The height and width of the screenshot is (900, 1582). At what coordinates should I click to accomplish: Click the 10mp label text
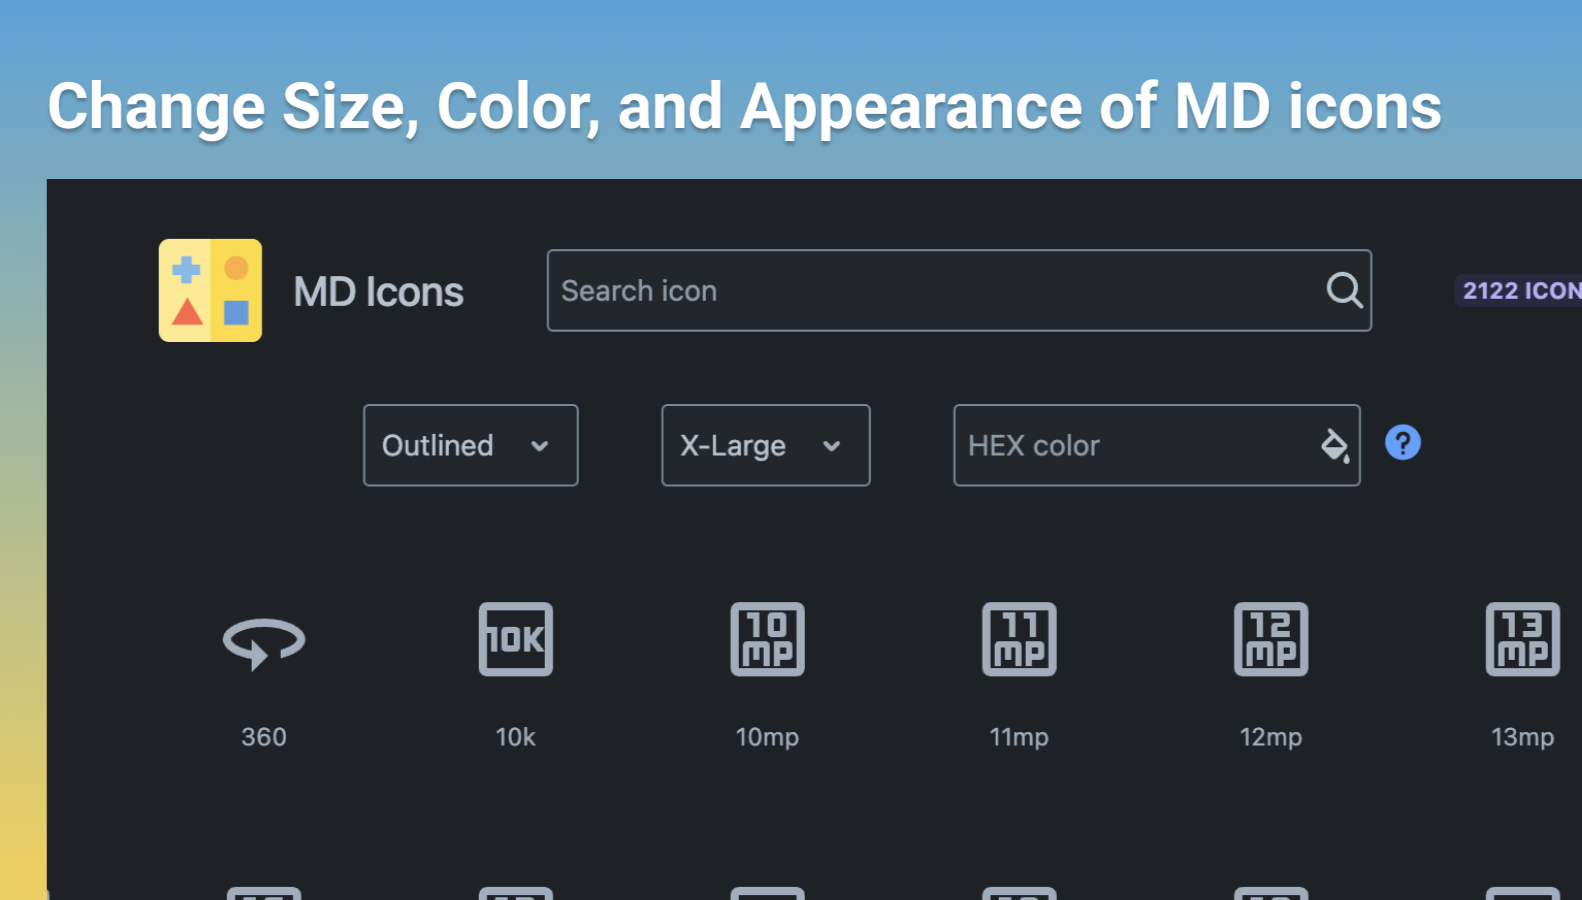pyautogui.click(x=767, y=737)
